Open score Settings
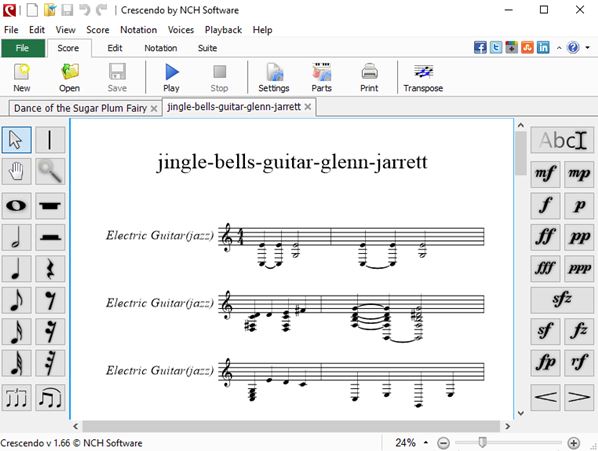598x451 pixels. point(274,77)
